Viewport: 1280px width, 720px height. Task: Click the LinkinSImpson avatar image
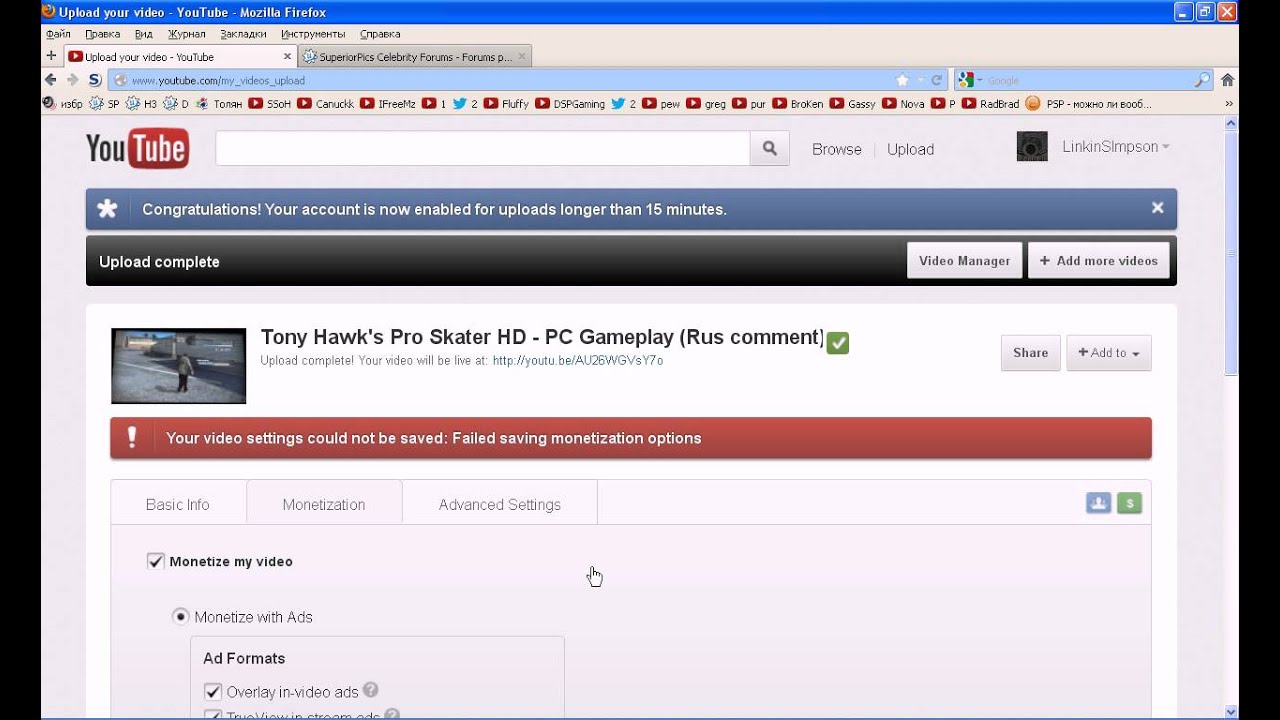pos(1032,147)
